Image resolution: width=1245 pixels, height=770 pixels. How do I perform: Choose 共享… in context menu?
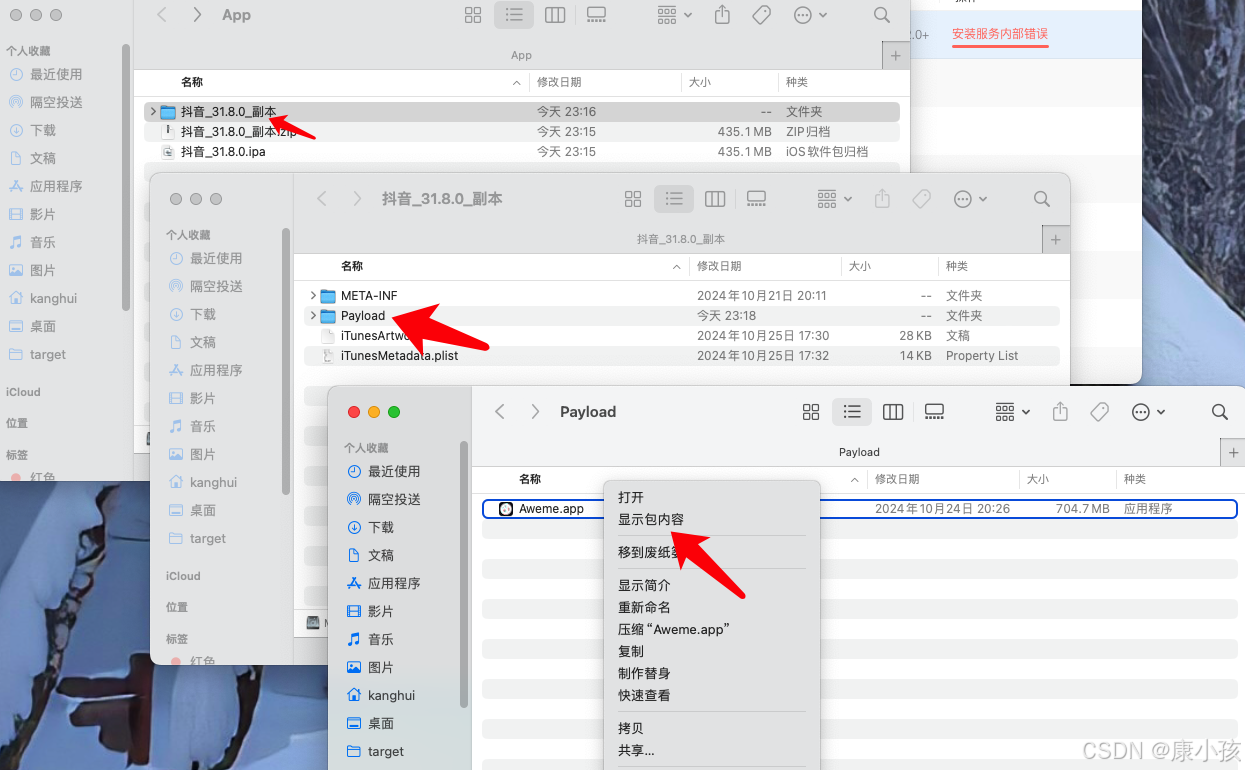pyautogui.click(x=636, y=750)
